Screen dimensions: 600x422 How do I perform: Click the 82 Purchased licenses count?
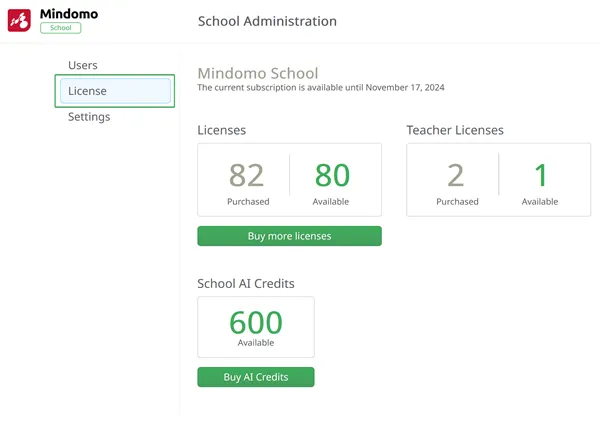point(247,175)
